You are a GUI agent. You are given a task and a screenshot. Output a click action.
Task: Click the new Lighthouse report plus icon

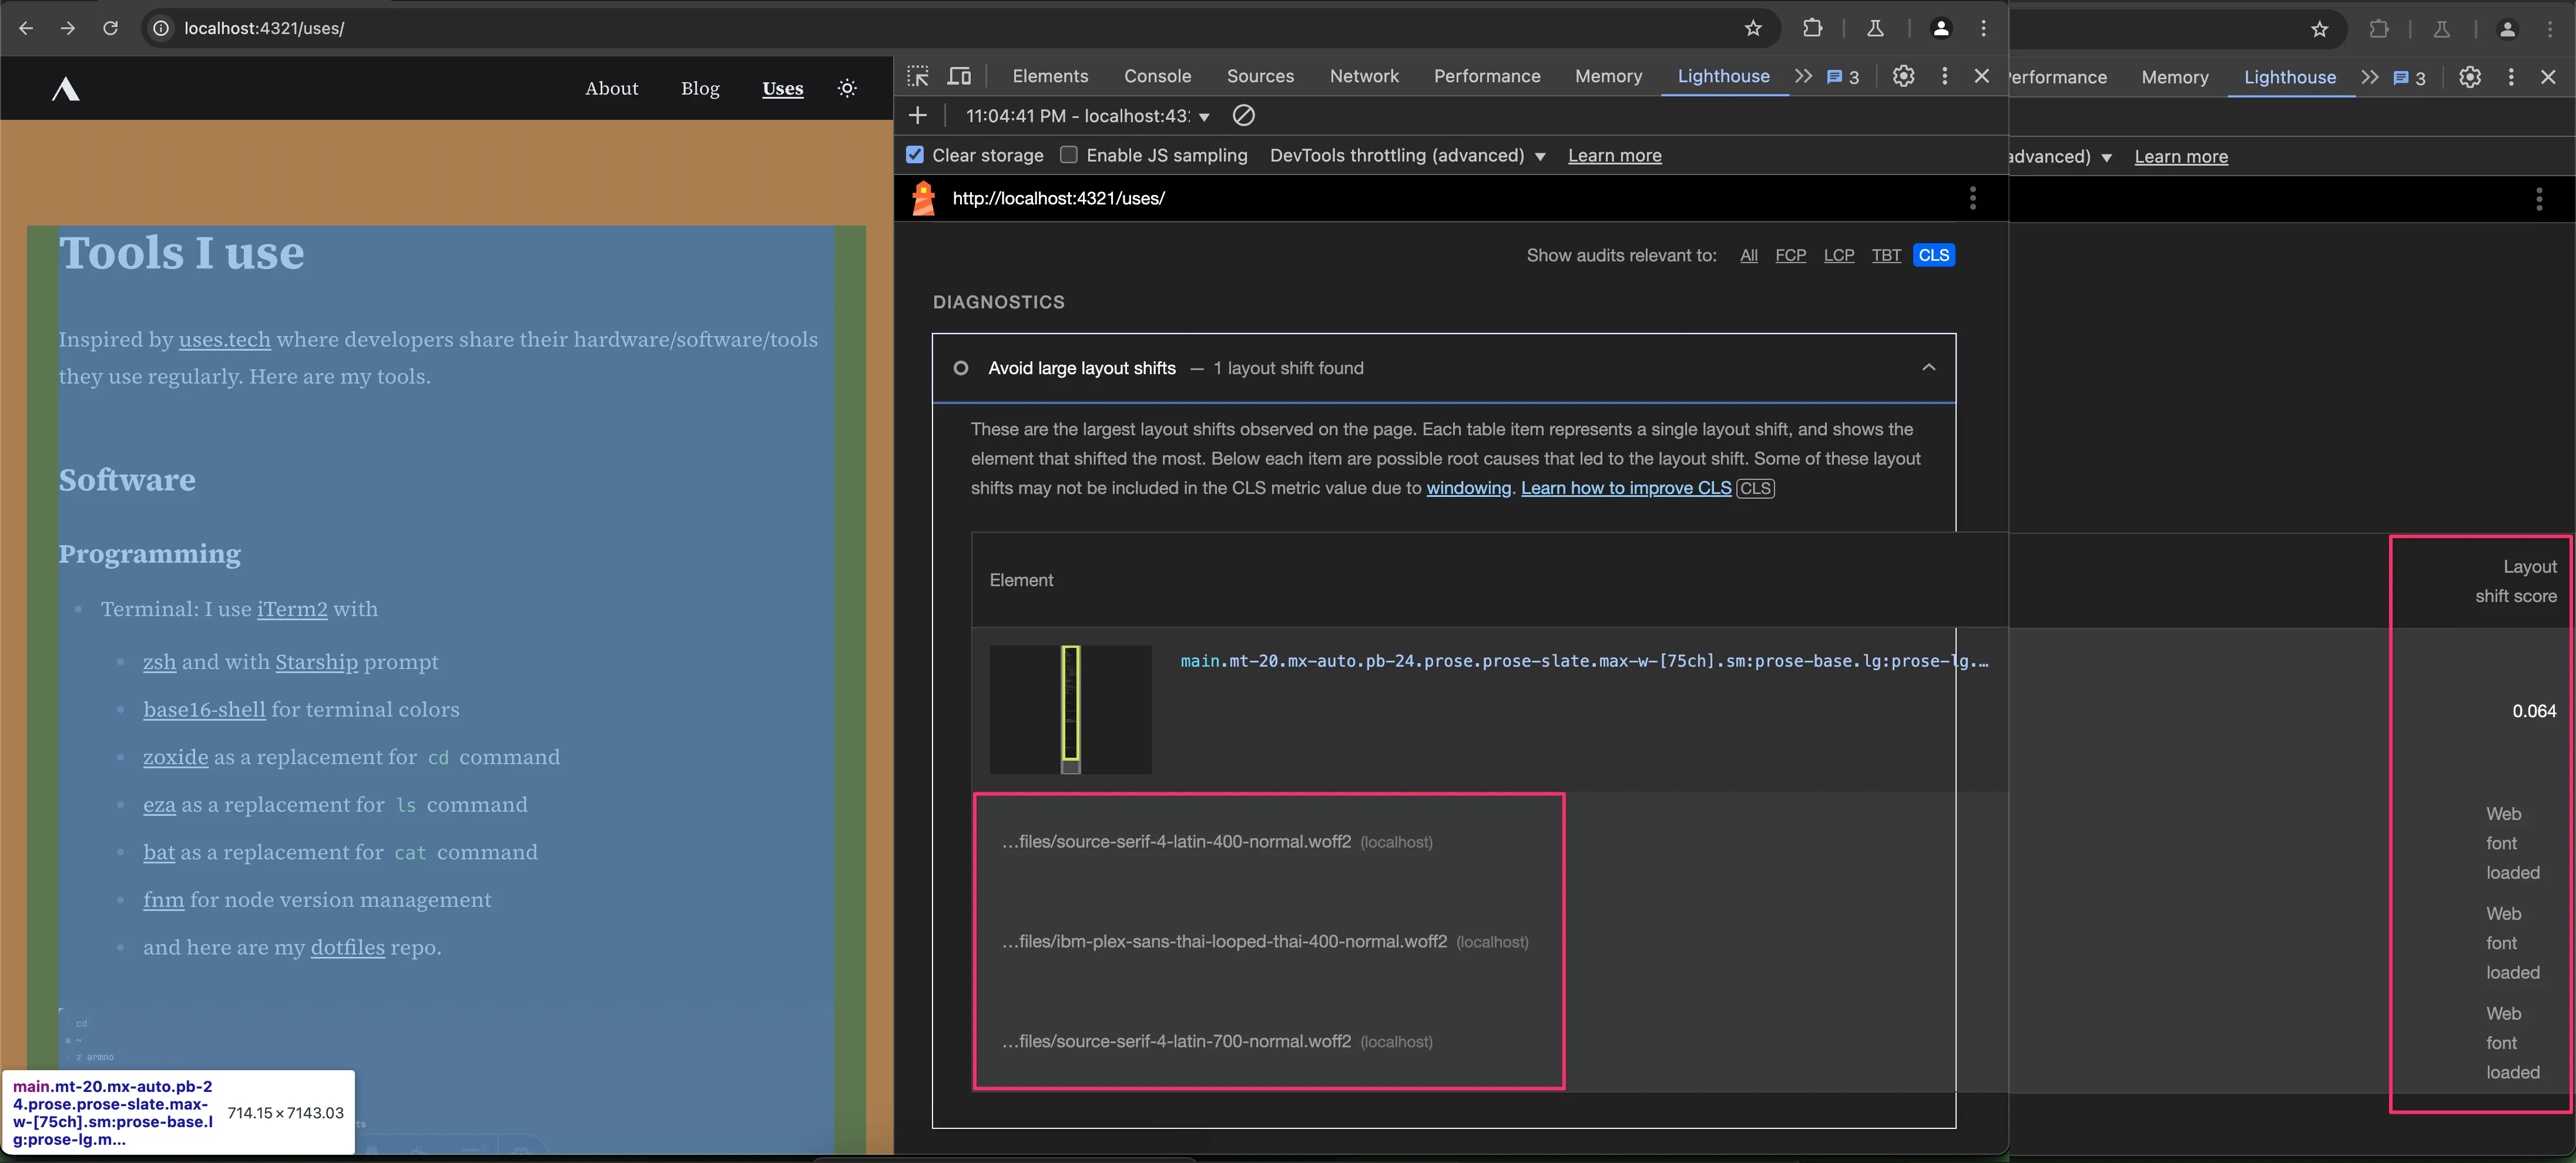click(x=918, y=116)
